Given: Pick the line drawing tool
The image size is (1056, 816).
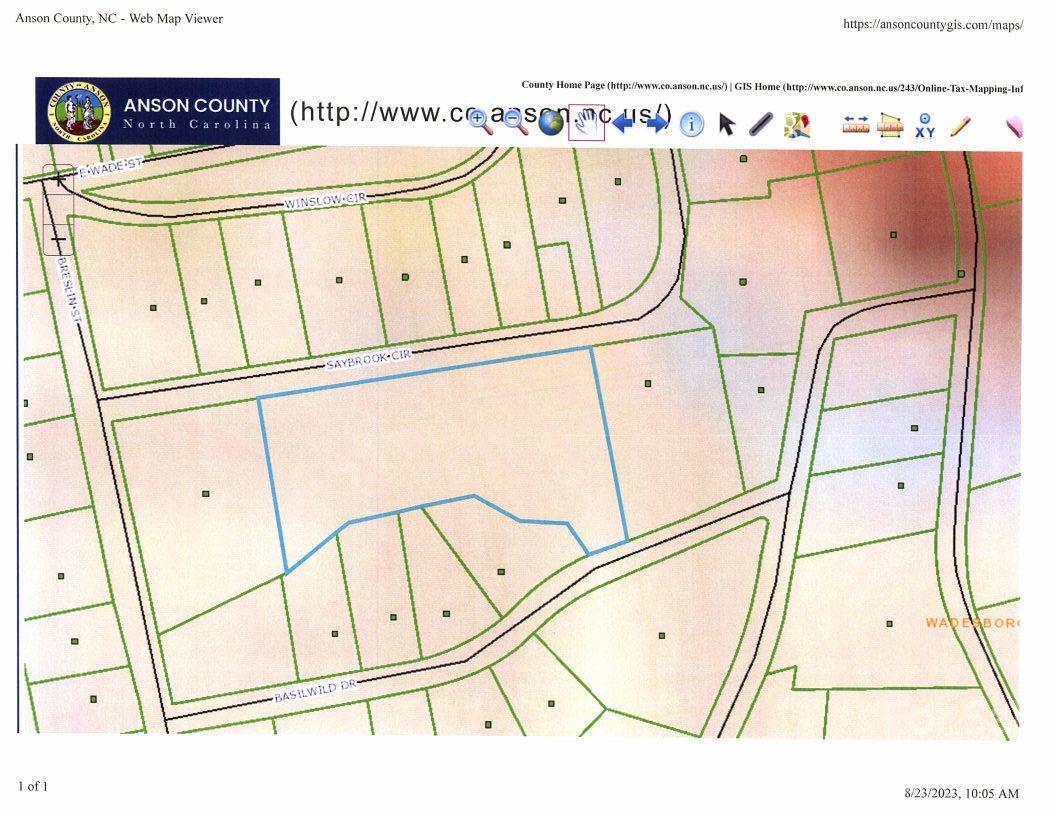Looking at the screenshot, I should pyautogui.click(x=761, y=124).
